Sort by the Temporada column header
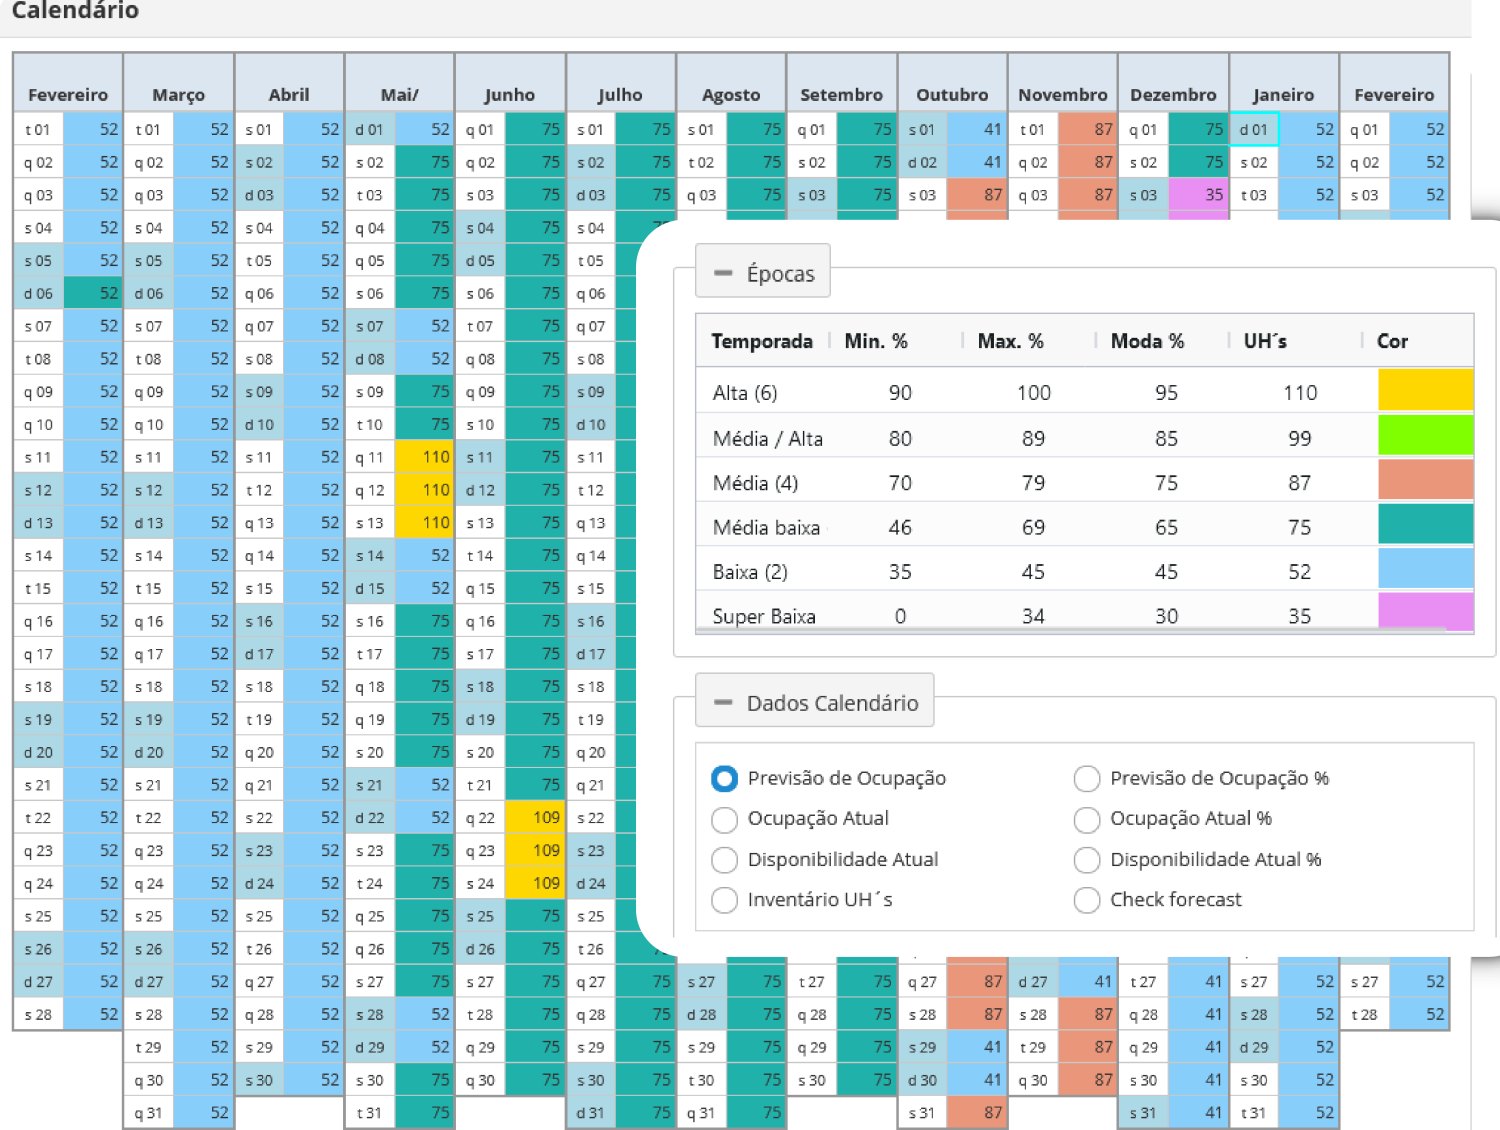Image resolution: width=1500 pixels, height=1130 pixels. (x=762, y=341)
